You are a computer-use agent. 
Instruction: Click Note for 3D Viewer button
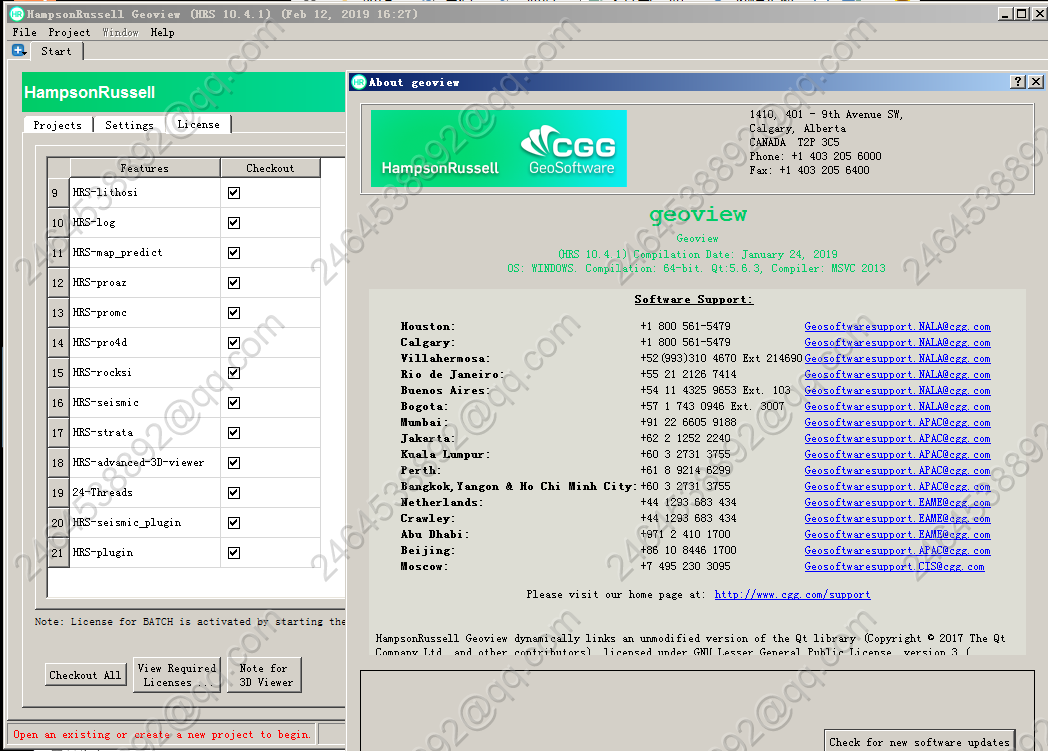[x=265, y=675]
